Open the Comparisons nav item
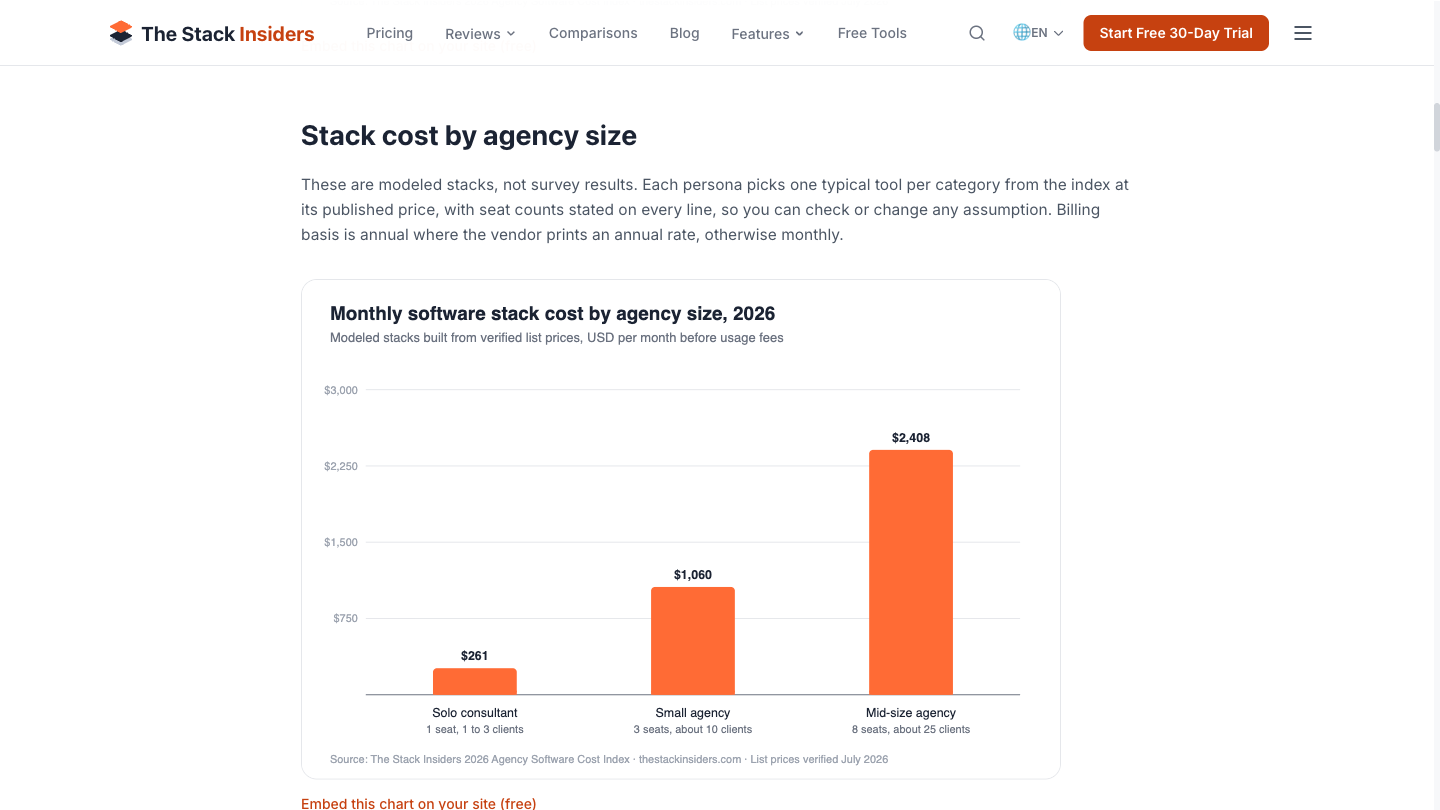This screenshot has height=810, width=1440. pyautogui.click(x=593, y=33)
